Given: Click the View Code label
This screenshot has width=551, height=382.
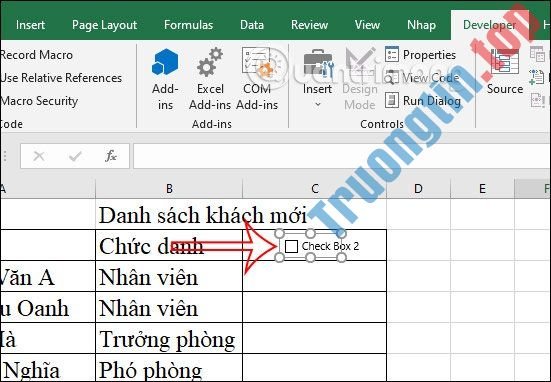Looking at the screenshot, I should pos(430,78).
